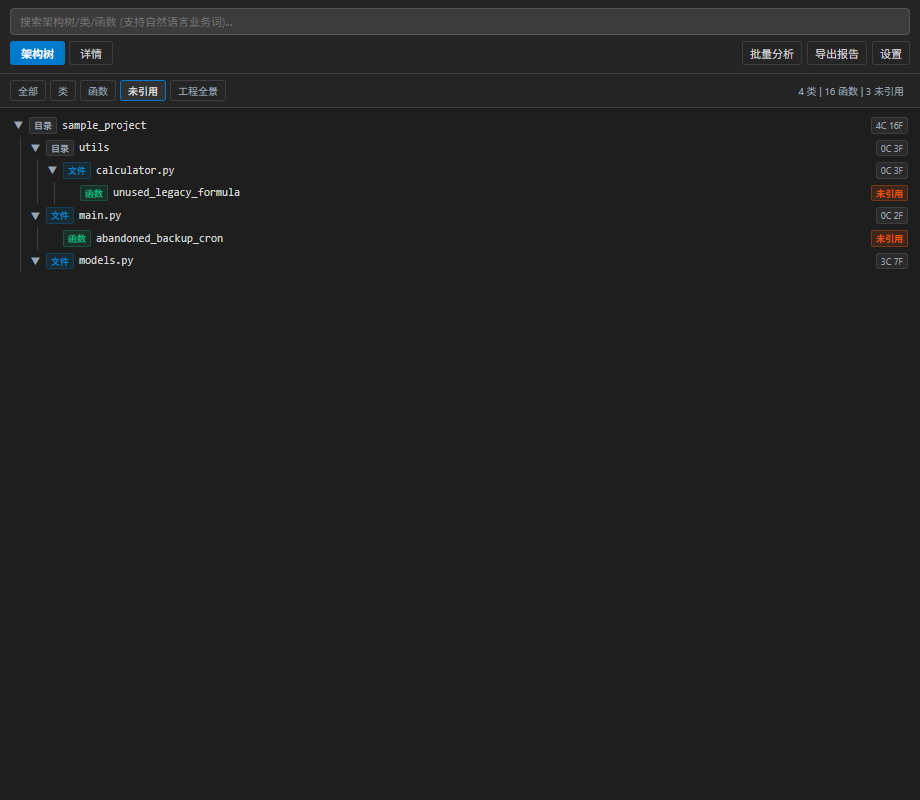Screen dimensions: 920x800
Task: Click the 目录 badge of utils
Action: (60, 148)
